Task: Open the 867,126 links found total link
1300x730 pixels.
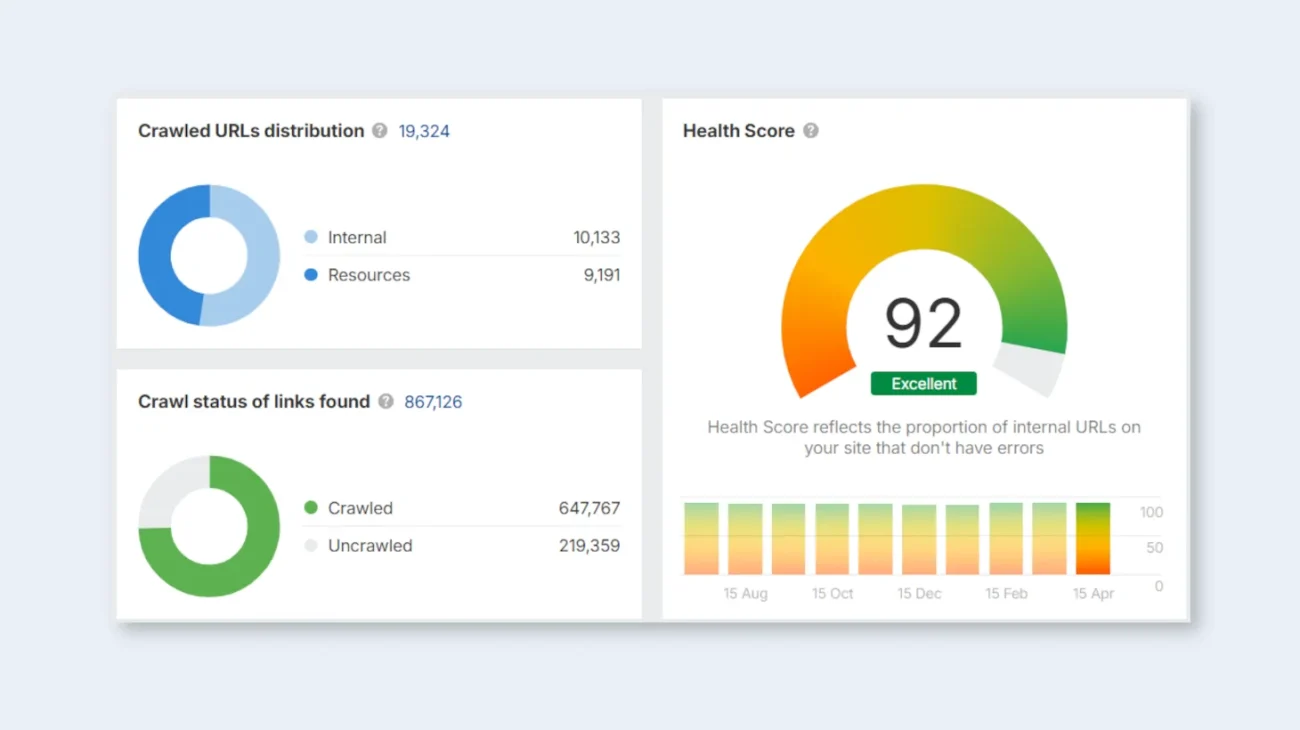Action: [433, 402]
